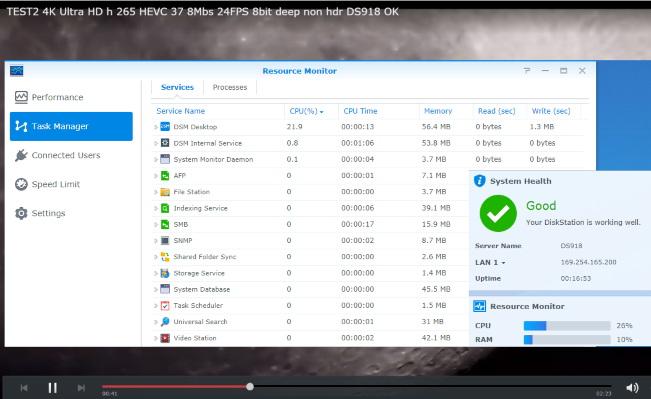Select Task Manager in sidebar
The image size is (651, 399).
[x=71, y=126]
